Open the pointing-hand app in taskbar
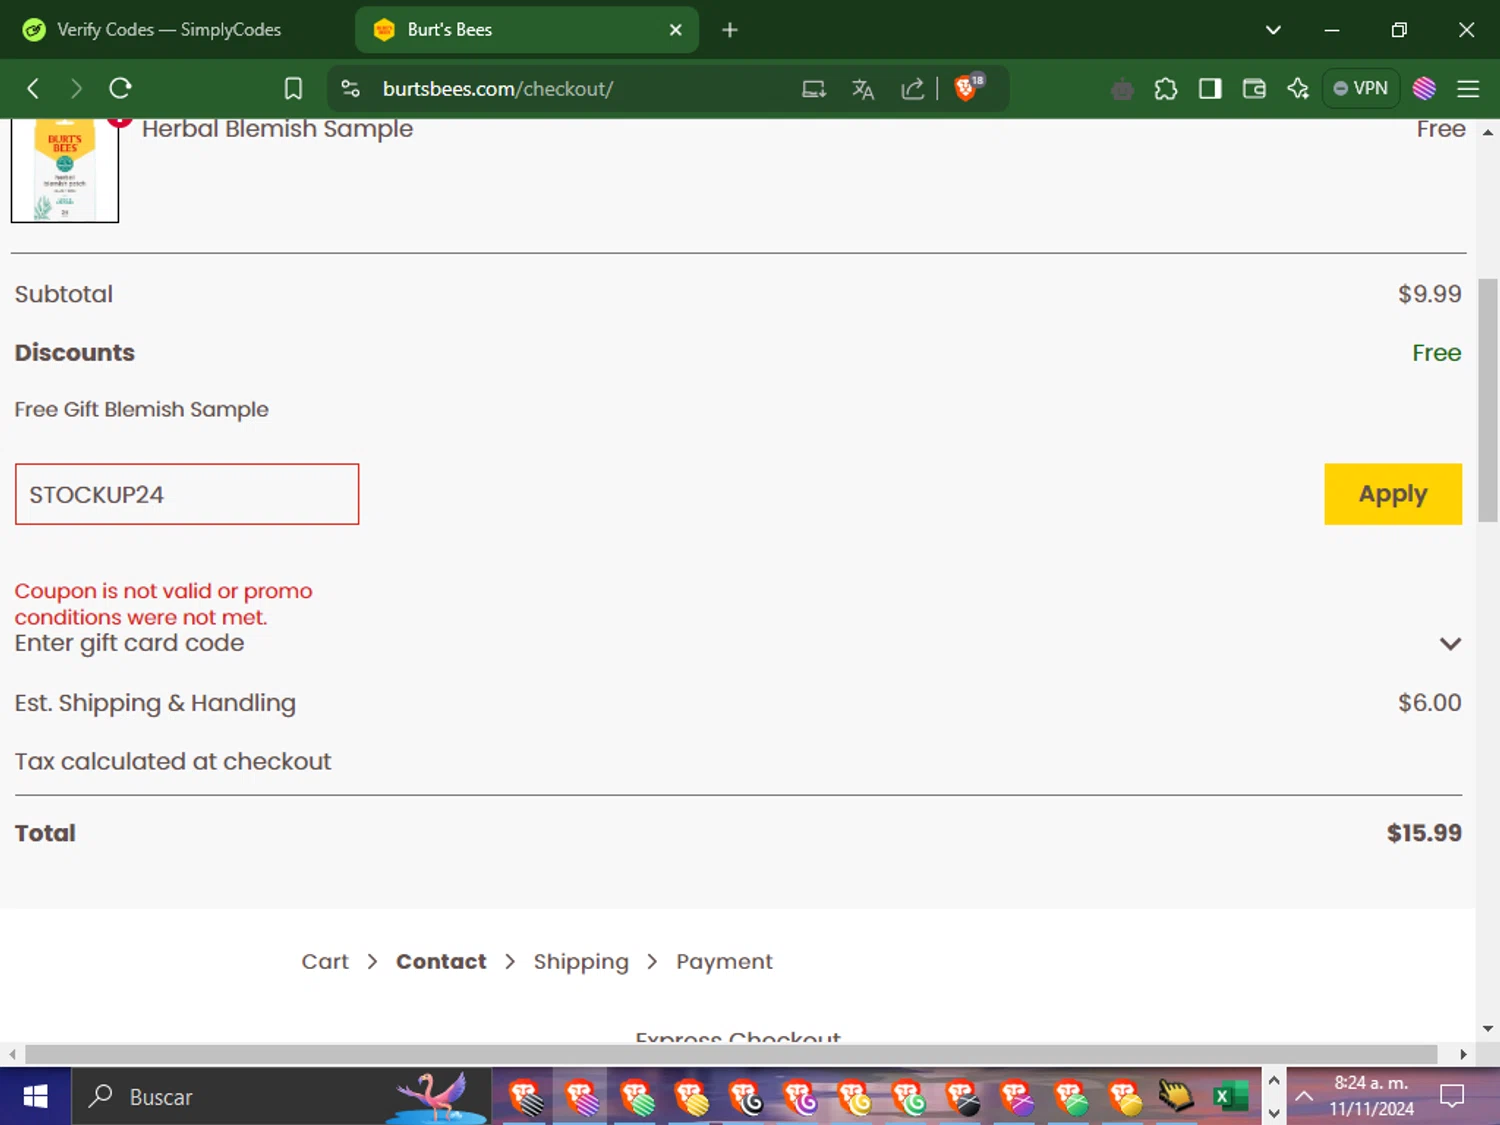The width and height of the screenshot is (1500, 1125). (x=1176, y=1097)
